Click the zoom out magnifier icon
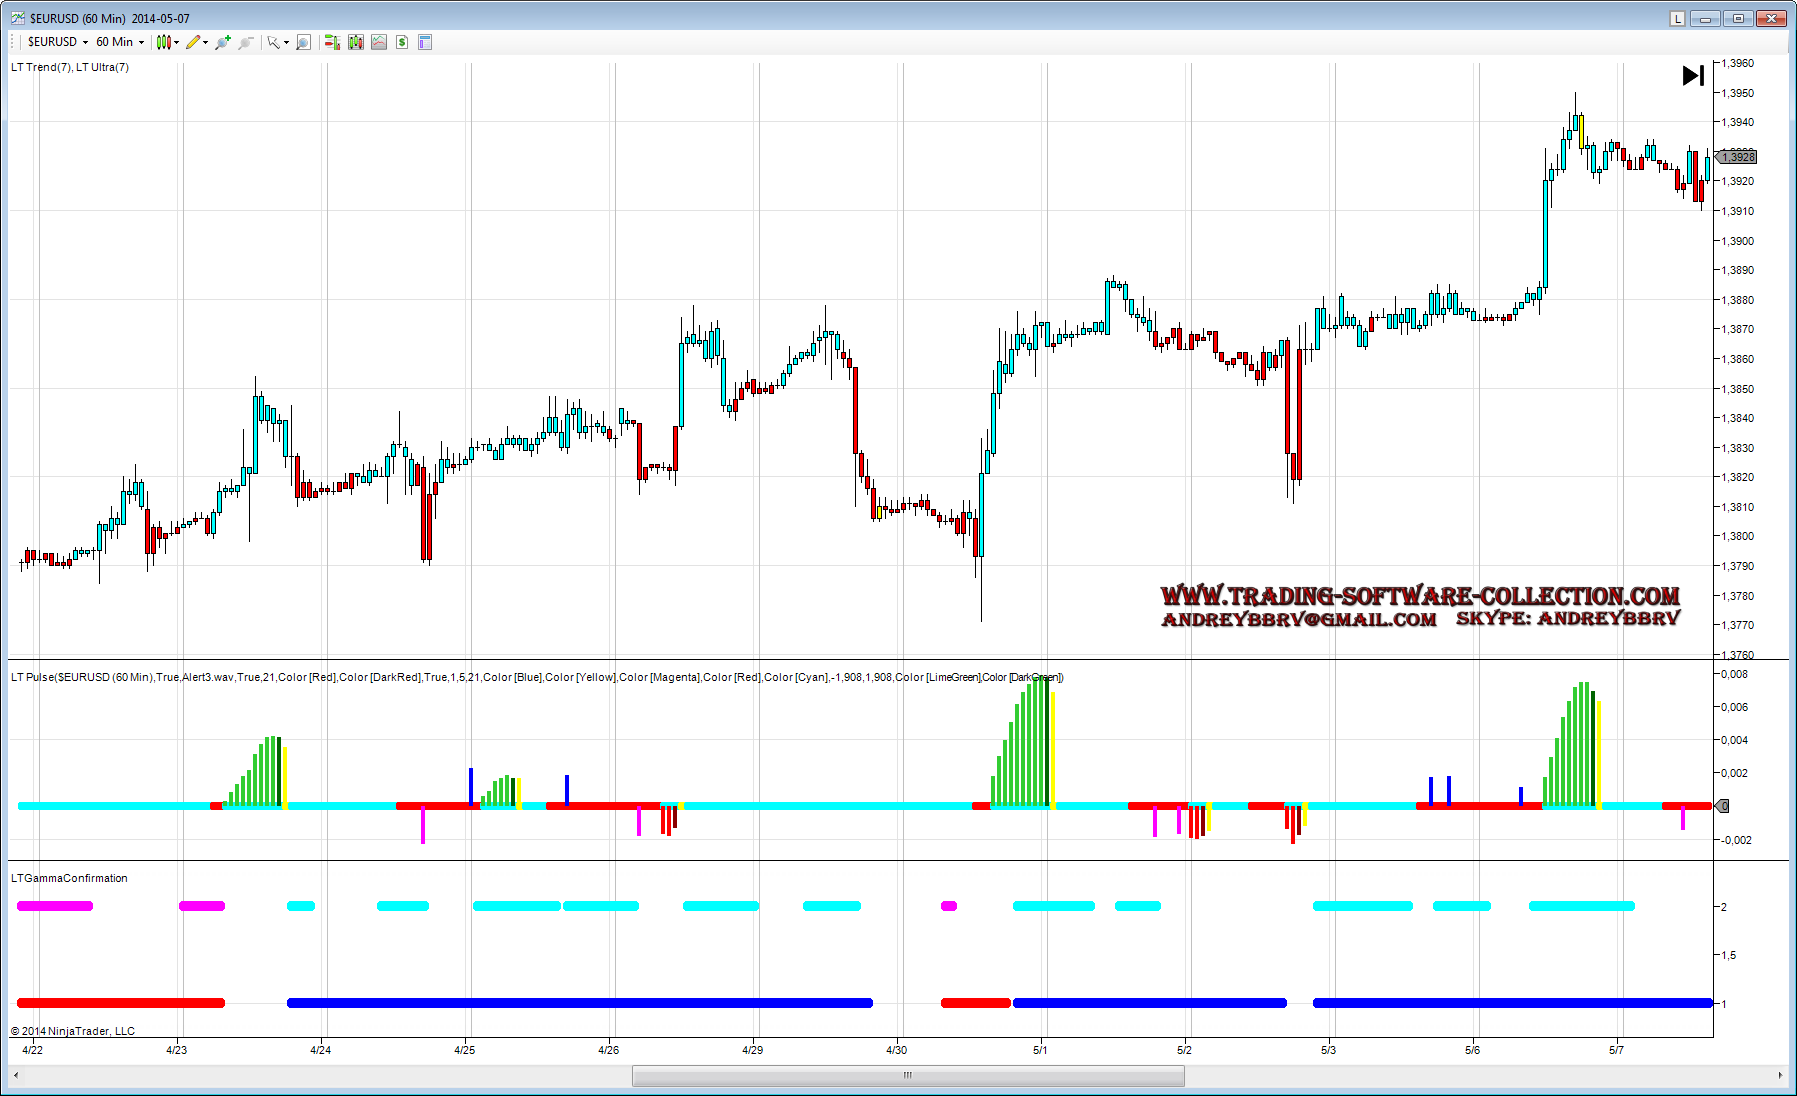 coord(245,42)
